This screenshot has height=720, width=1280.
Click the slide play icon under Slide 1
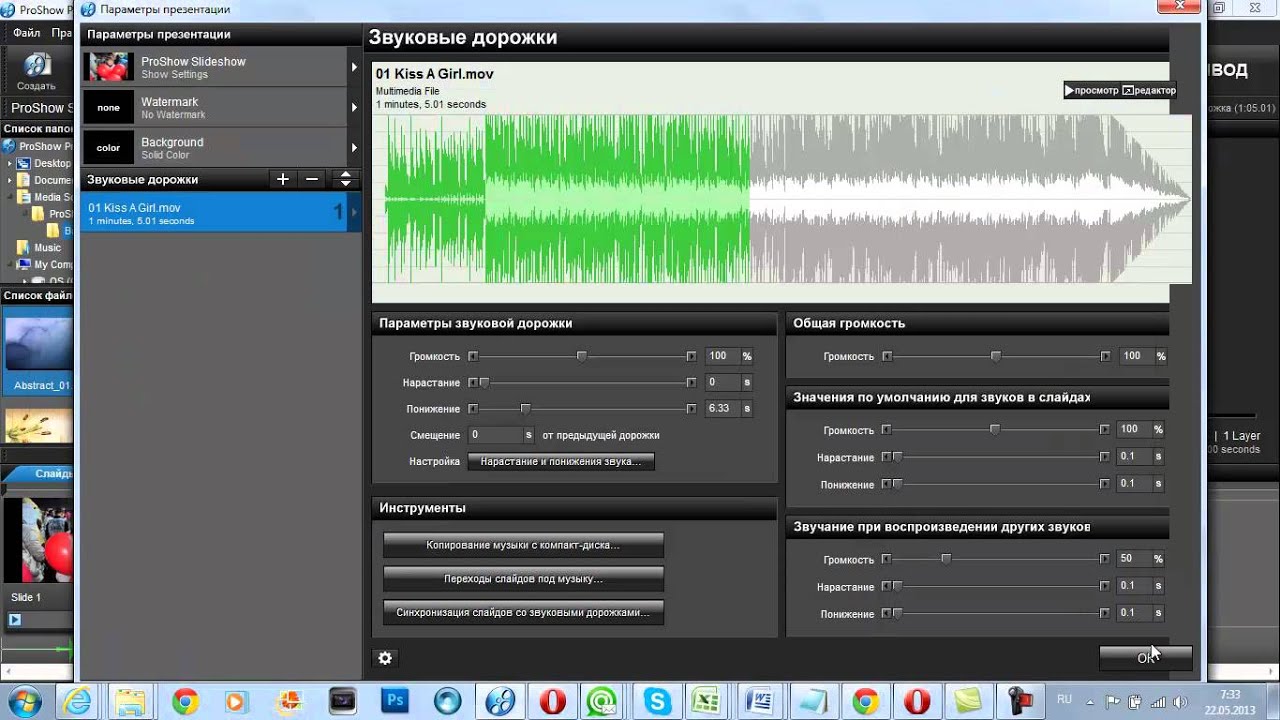pos(15,620)
